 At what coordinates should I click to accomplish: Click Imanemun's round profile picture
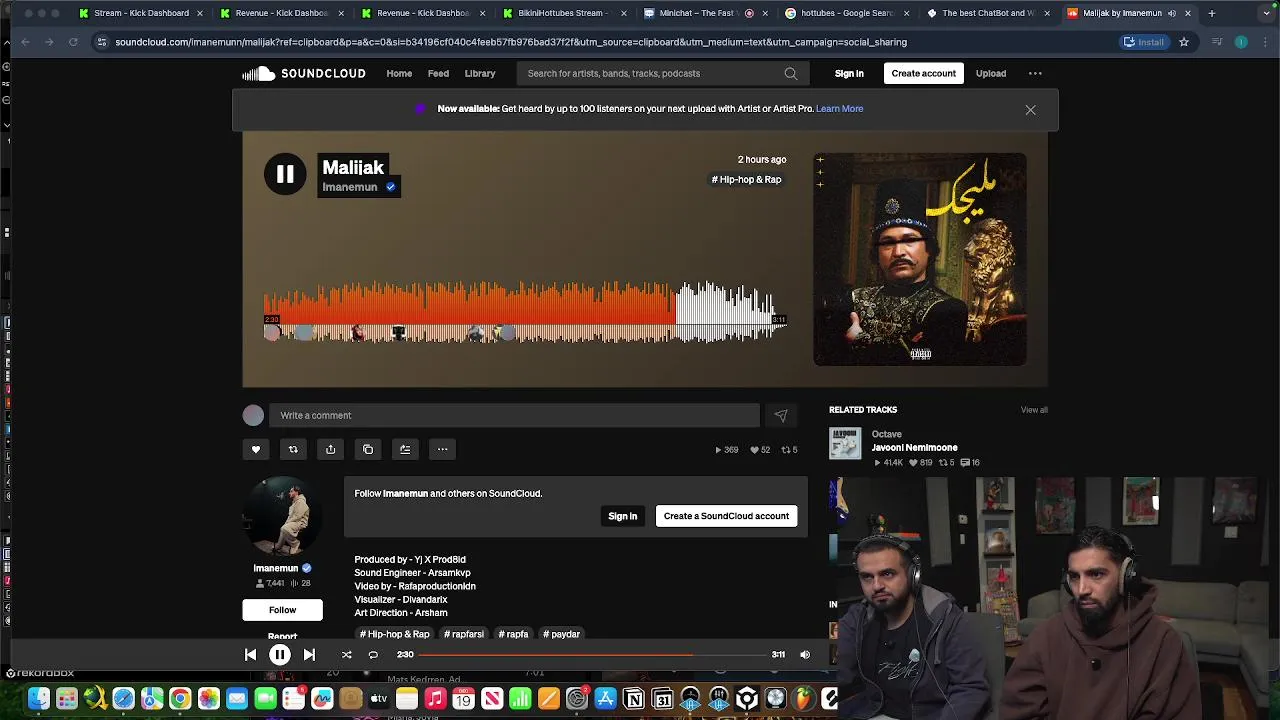pyautogui.click(x=282, y=516)
